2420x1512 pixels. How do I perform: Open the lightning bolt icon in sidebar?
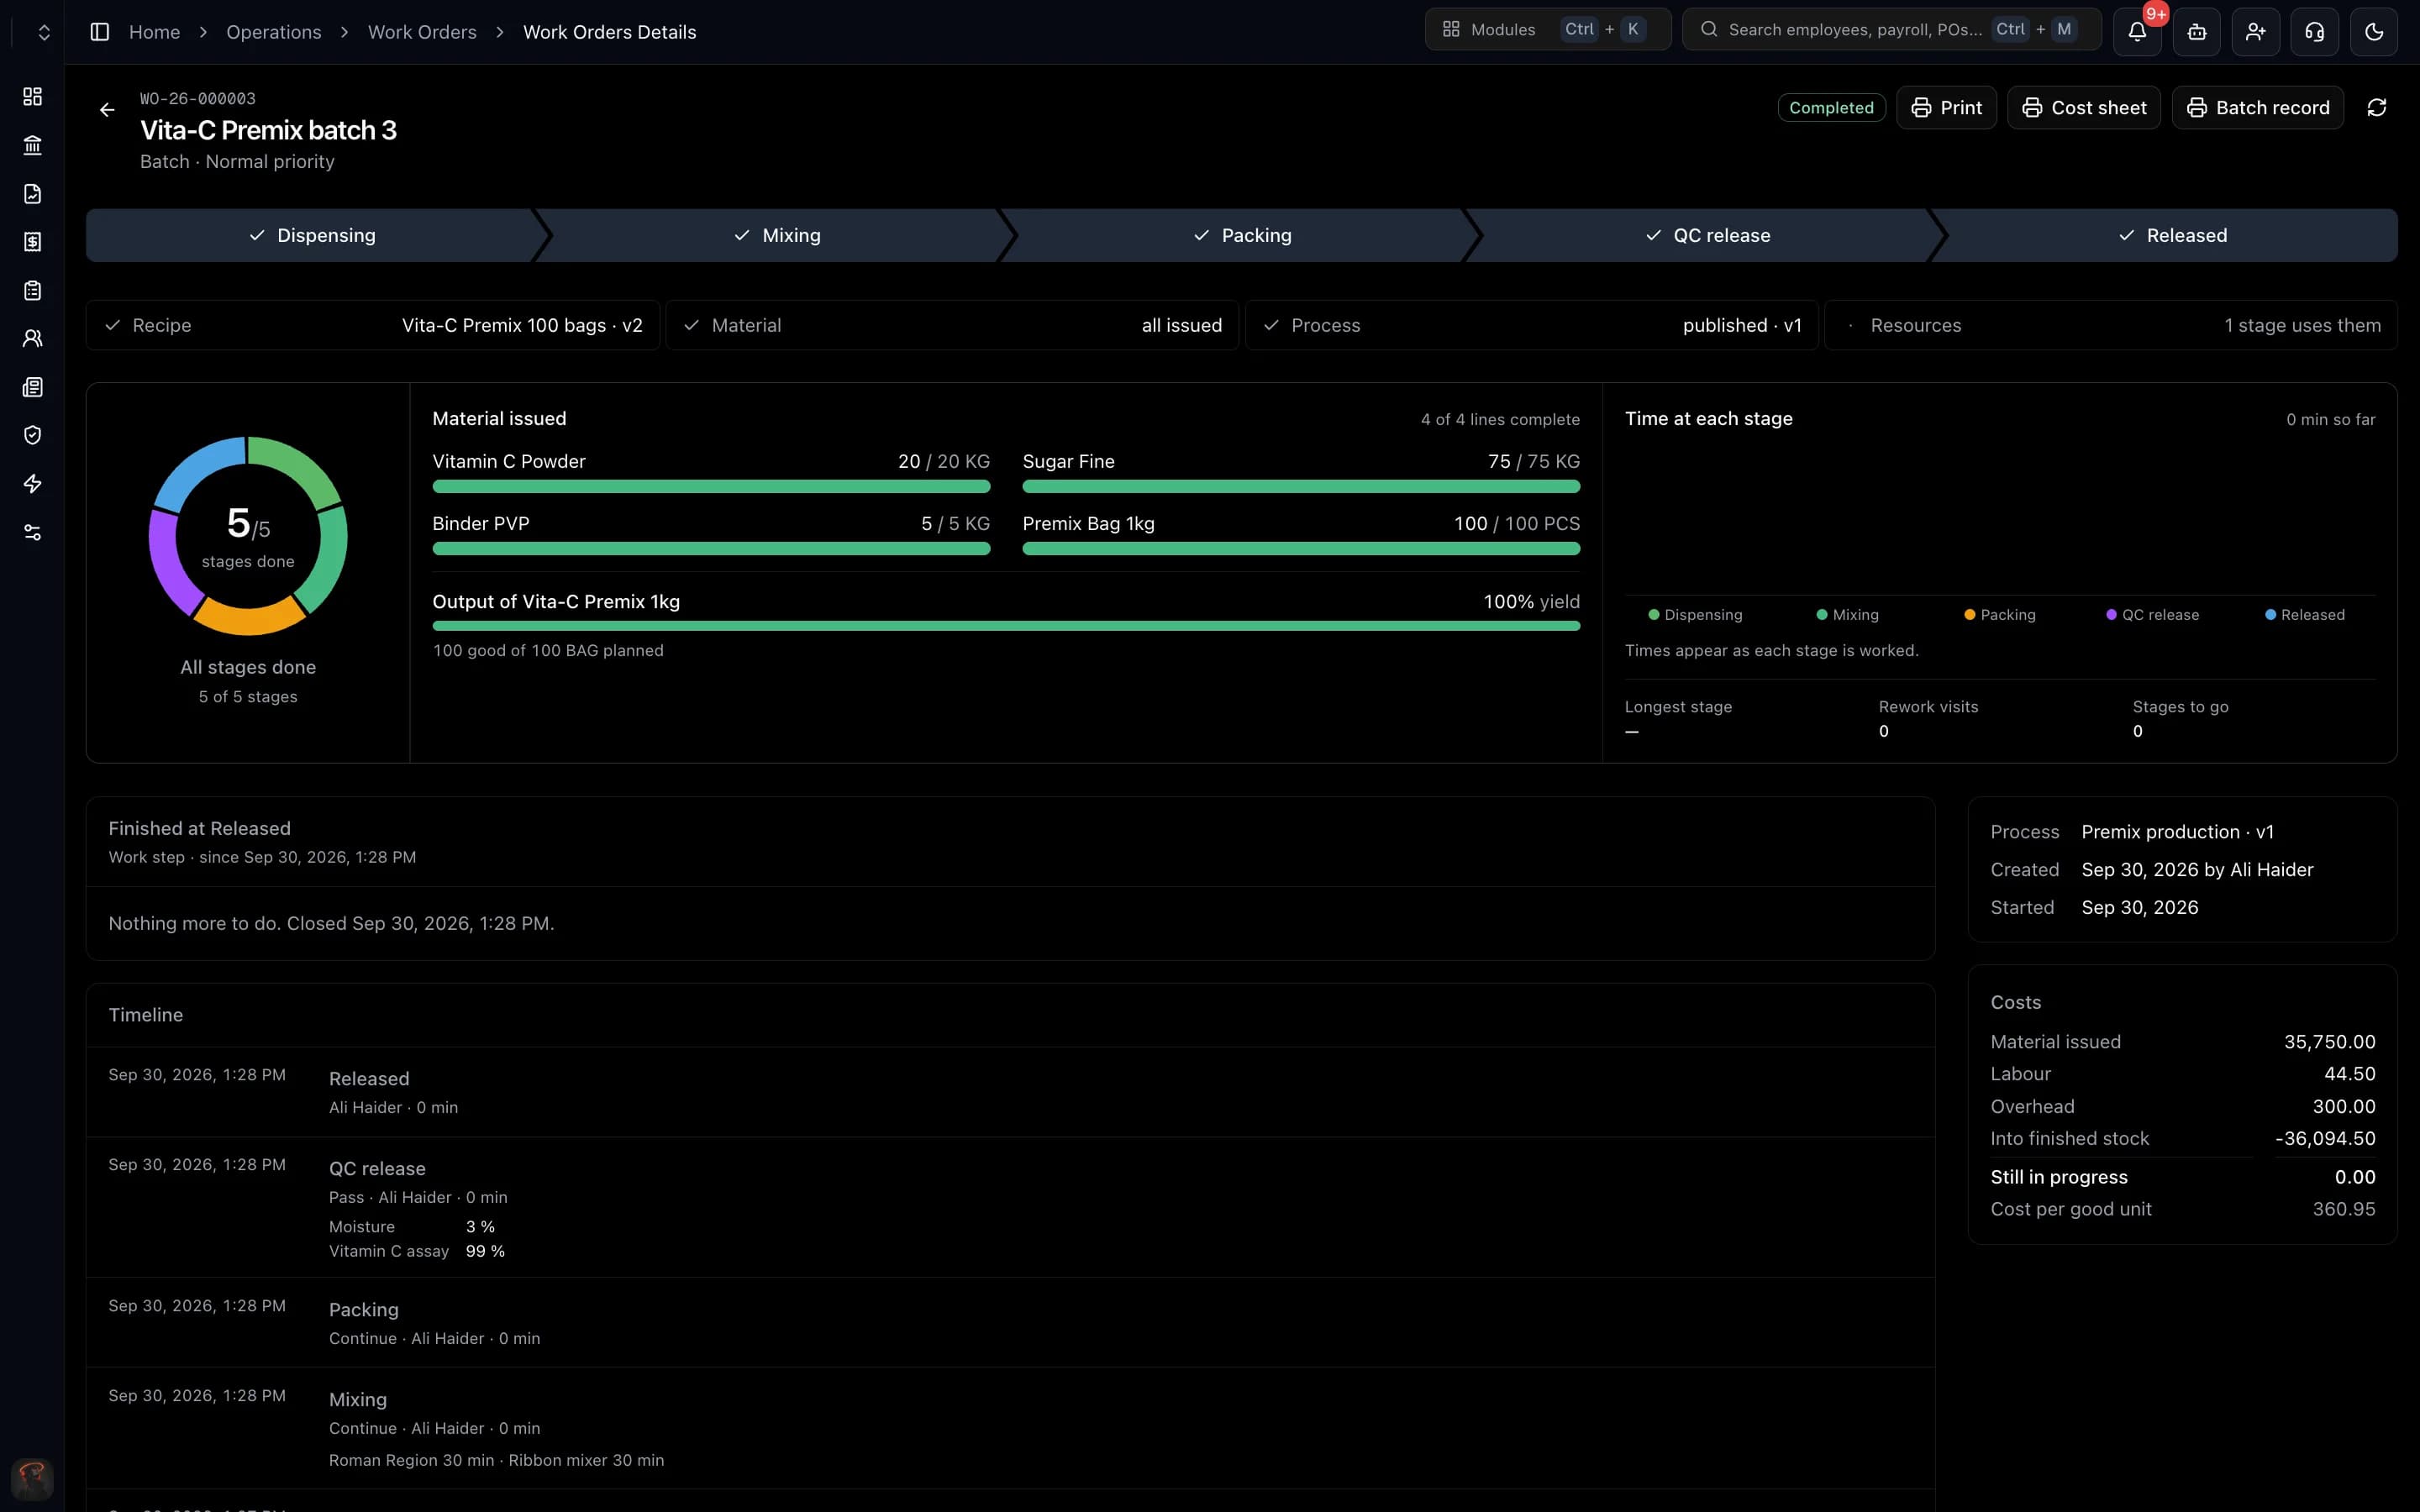coord(32,484)
